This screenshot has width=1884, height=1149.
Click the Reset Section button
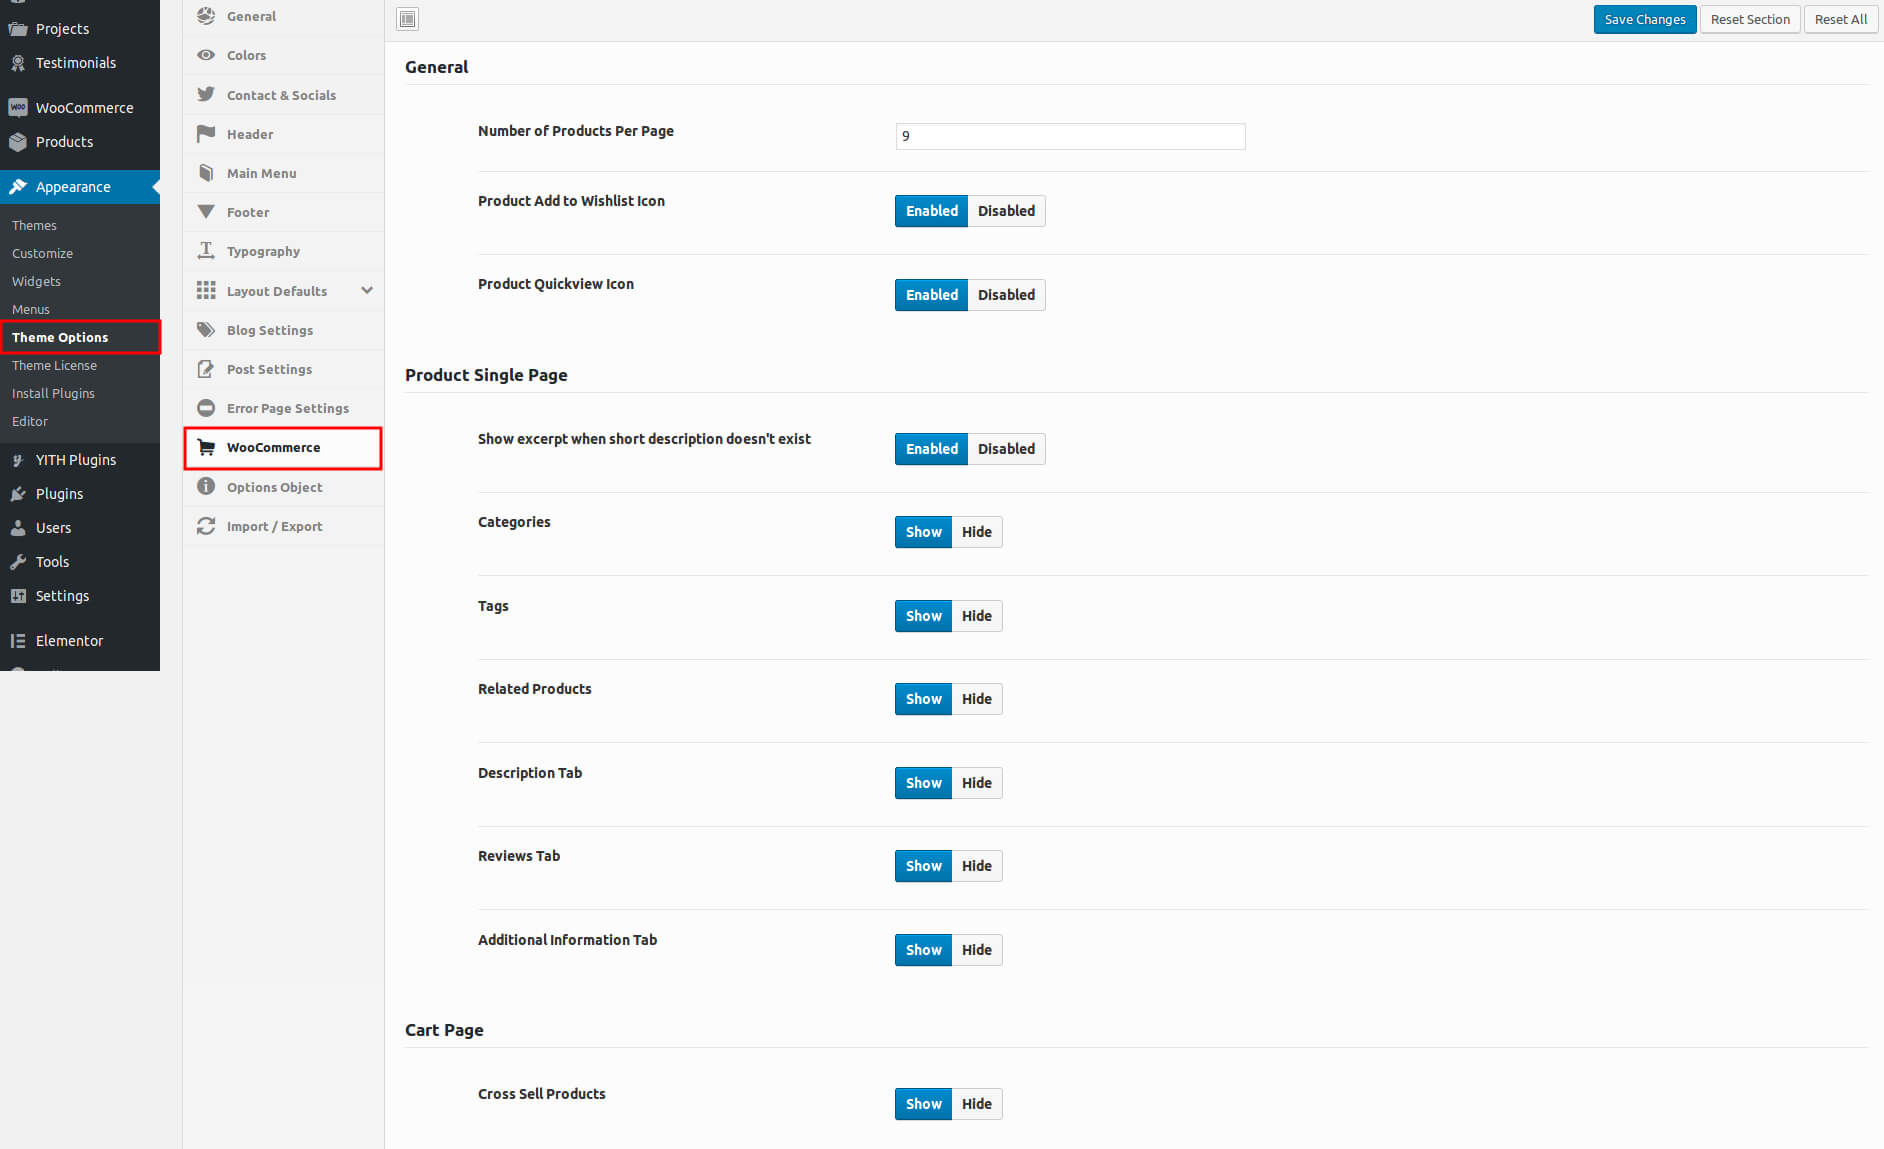tap(1750, 19)
